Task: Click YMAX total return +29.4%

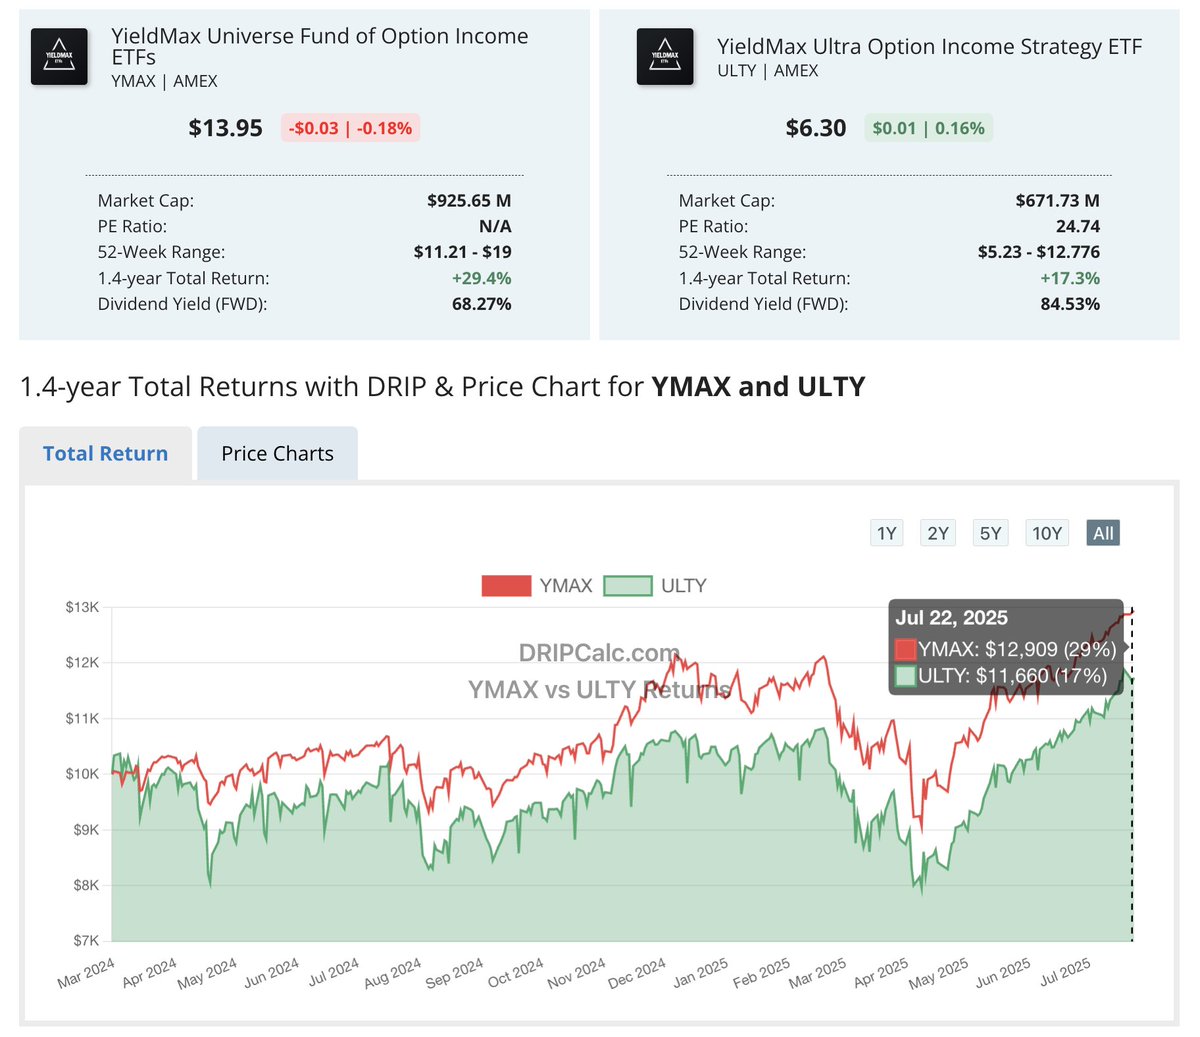Action: coord(482,278)
